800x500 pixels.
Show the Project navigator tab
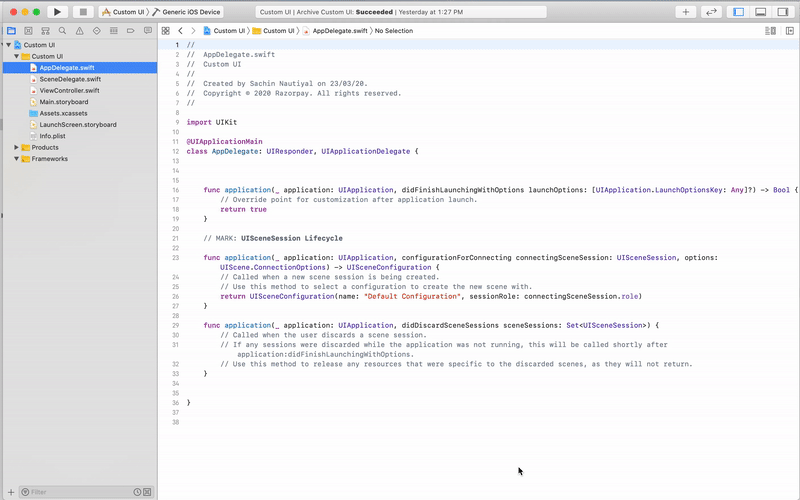point(11,31)
